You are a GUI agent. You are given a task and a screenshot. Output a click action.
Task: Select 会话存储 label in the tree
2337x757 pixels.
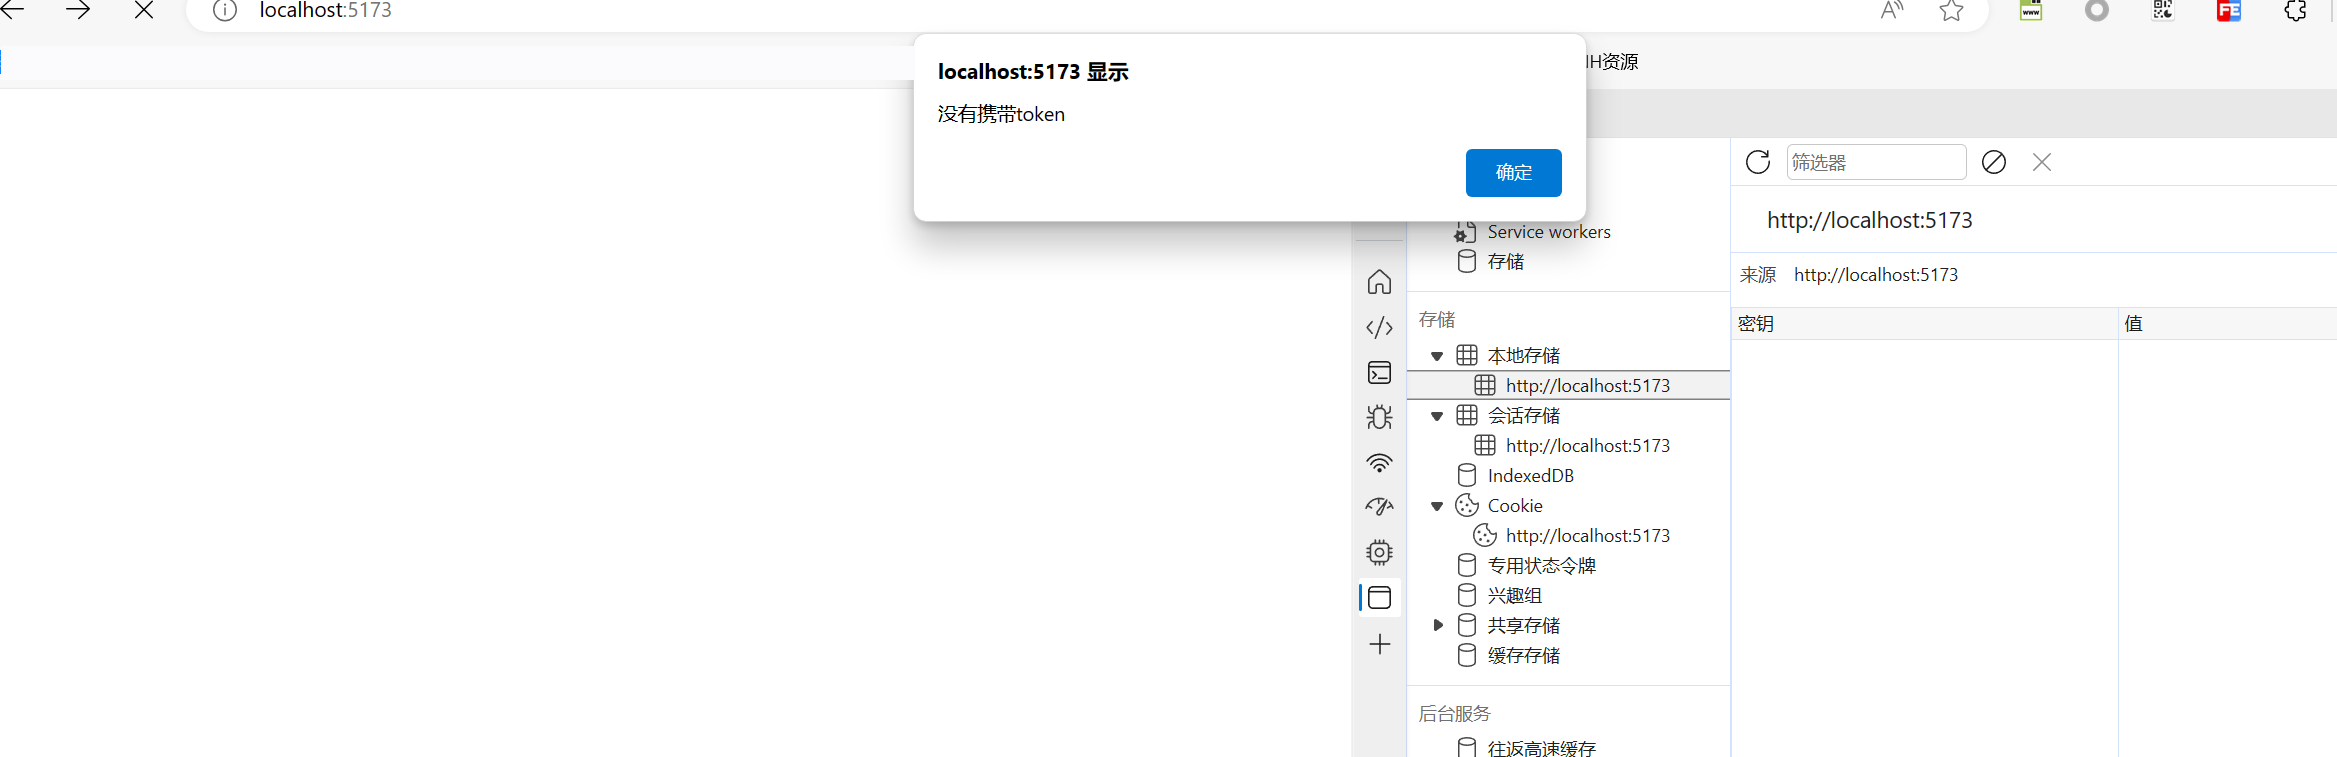1523,416
